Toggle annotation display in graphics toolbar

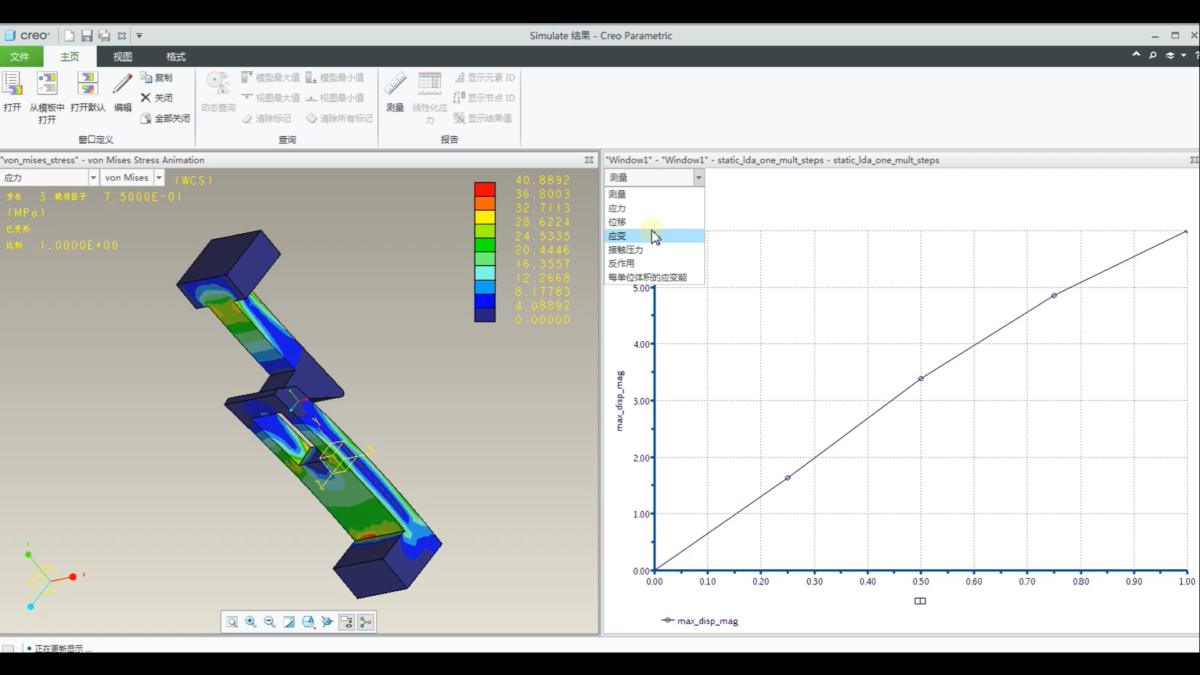[x=346, y=622]
